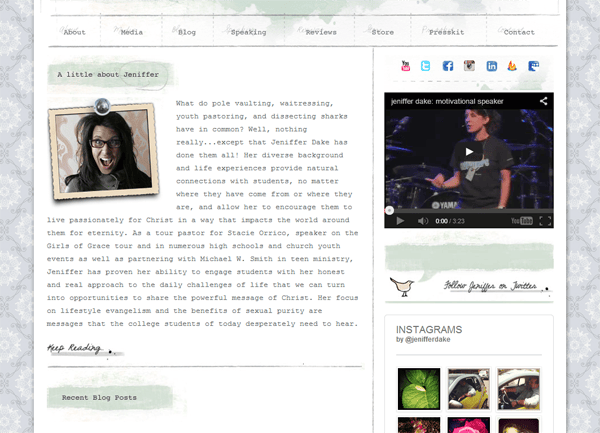Click the Facebook social icon

click(448, 66)
